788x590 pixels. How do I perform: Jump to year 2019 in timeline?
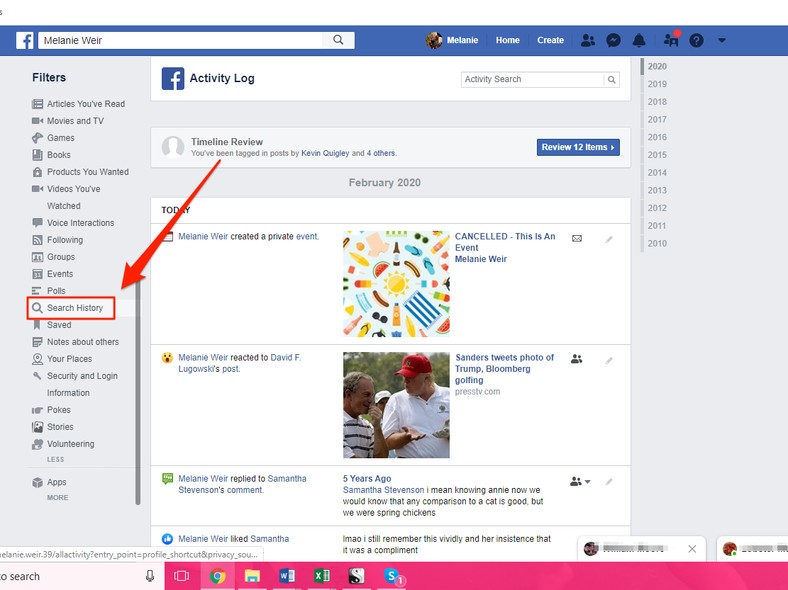[657, 84]
